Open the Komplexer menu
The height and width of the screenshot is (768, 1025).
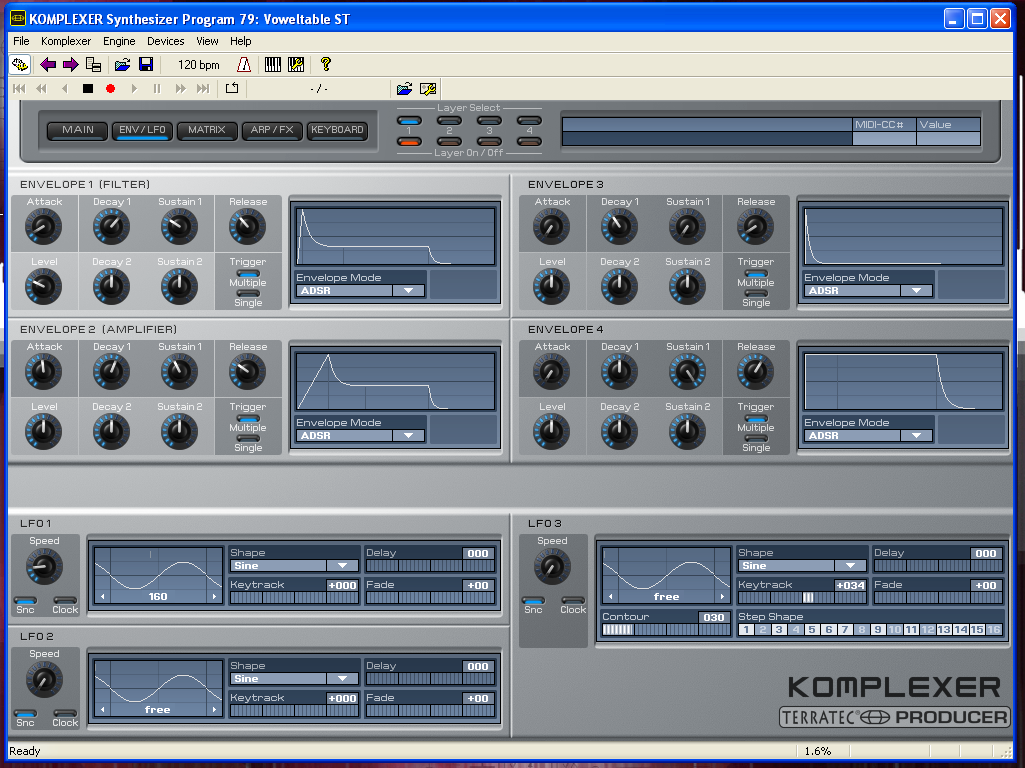pos(66,41)
